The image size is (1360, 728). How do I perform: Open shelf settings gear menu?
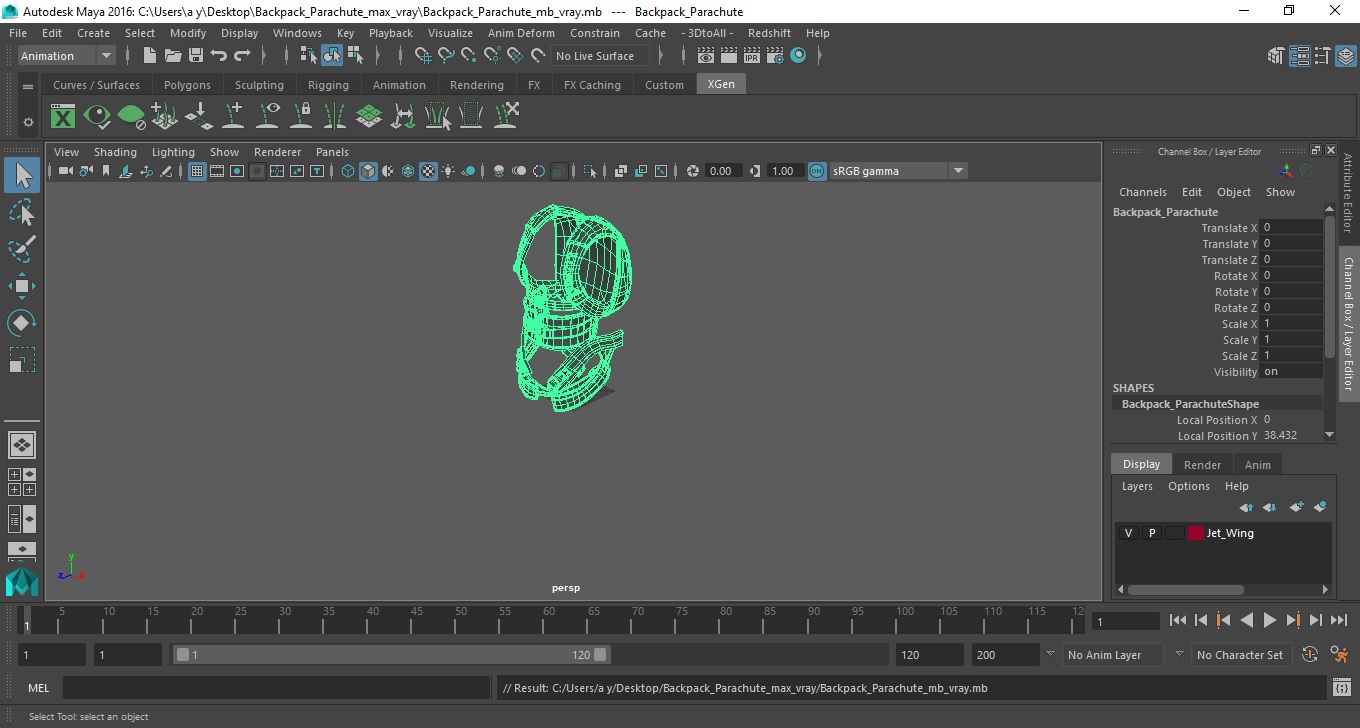[28, 122]
